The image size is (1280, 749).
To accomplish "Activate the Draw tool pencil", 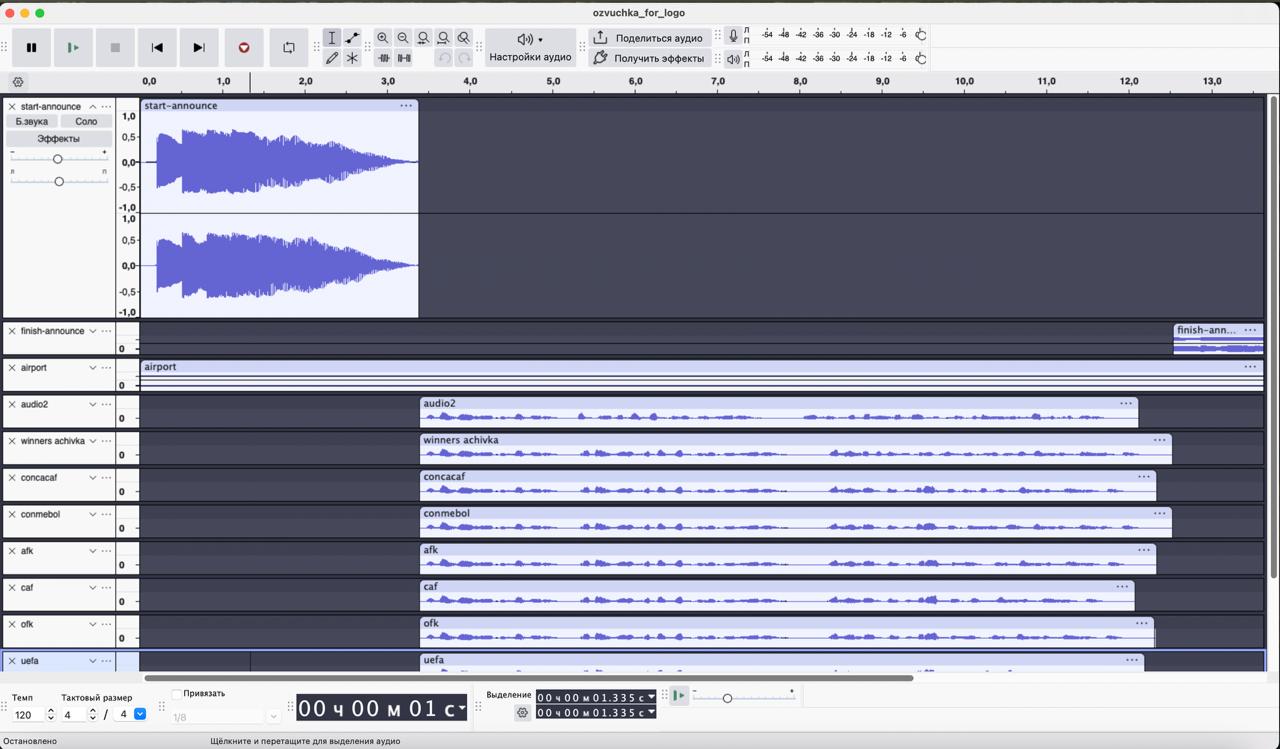I will [332, 57].
